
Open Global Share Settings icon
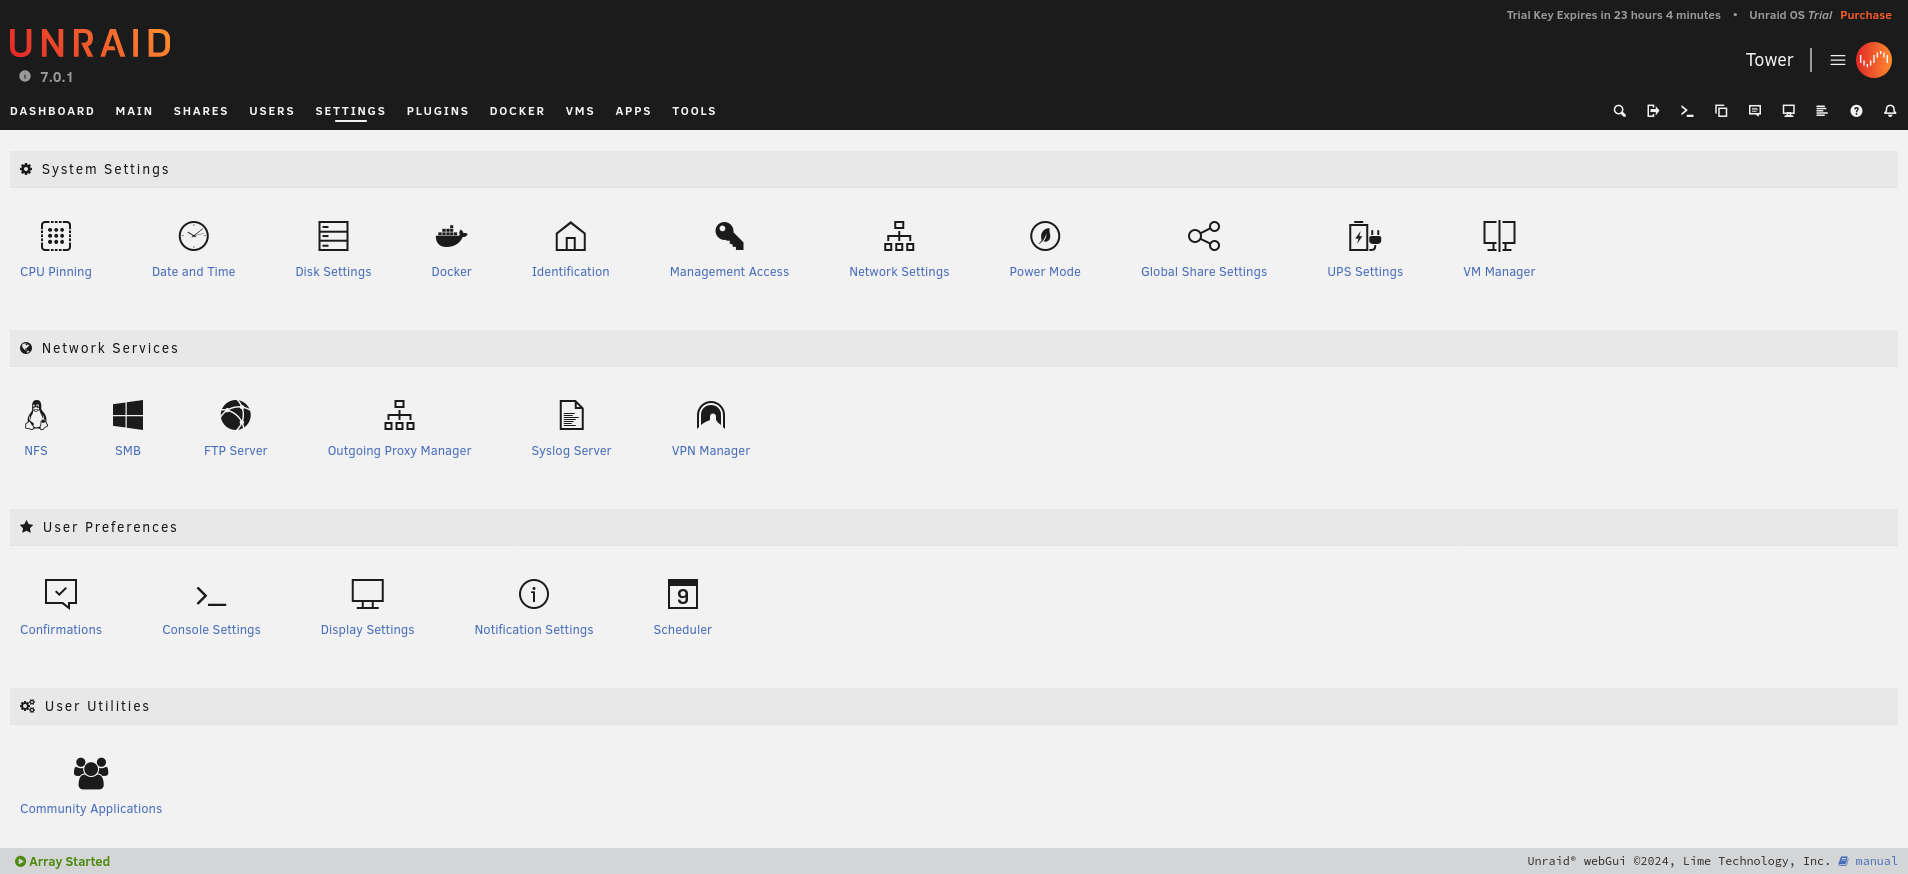tap(1204, 236)
